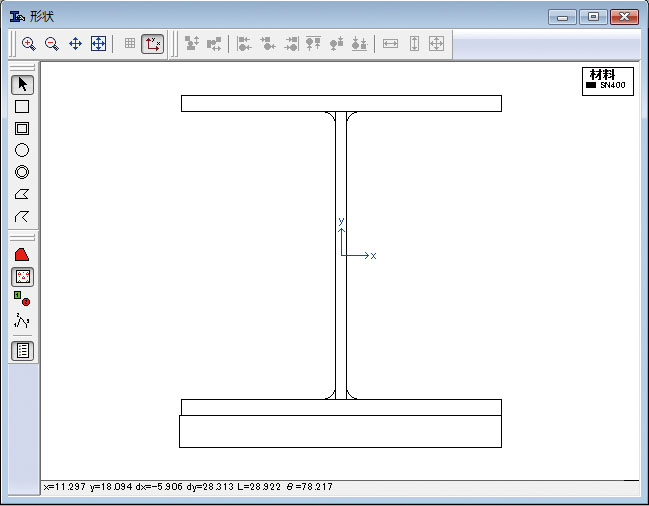Click the red filled shape icon
The width and height of the screenshot is (649, 506).
(22, 255)
